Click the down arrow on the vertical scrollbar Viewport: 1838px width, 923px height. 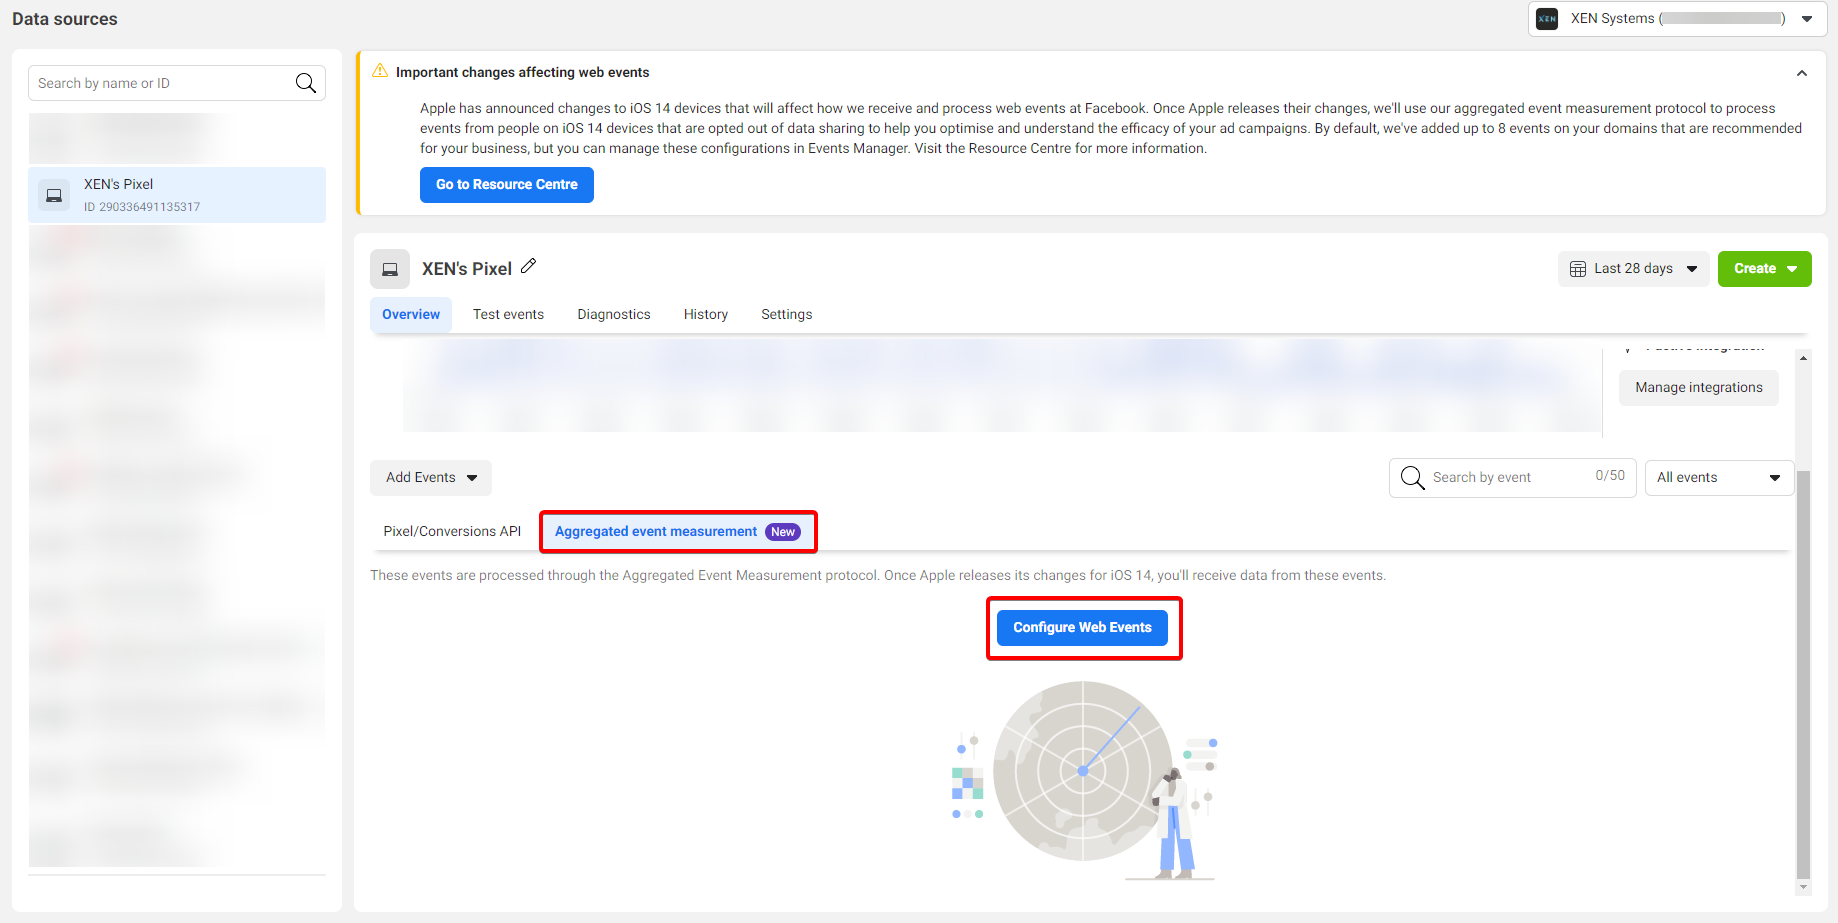coord(1803,887)
